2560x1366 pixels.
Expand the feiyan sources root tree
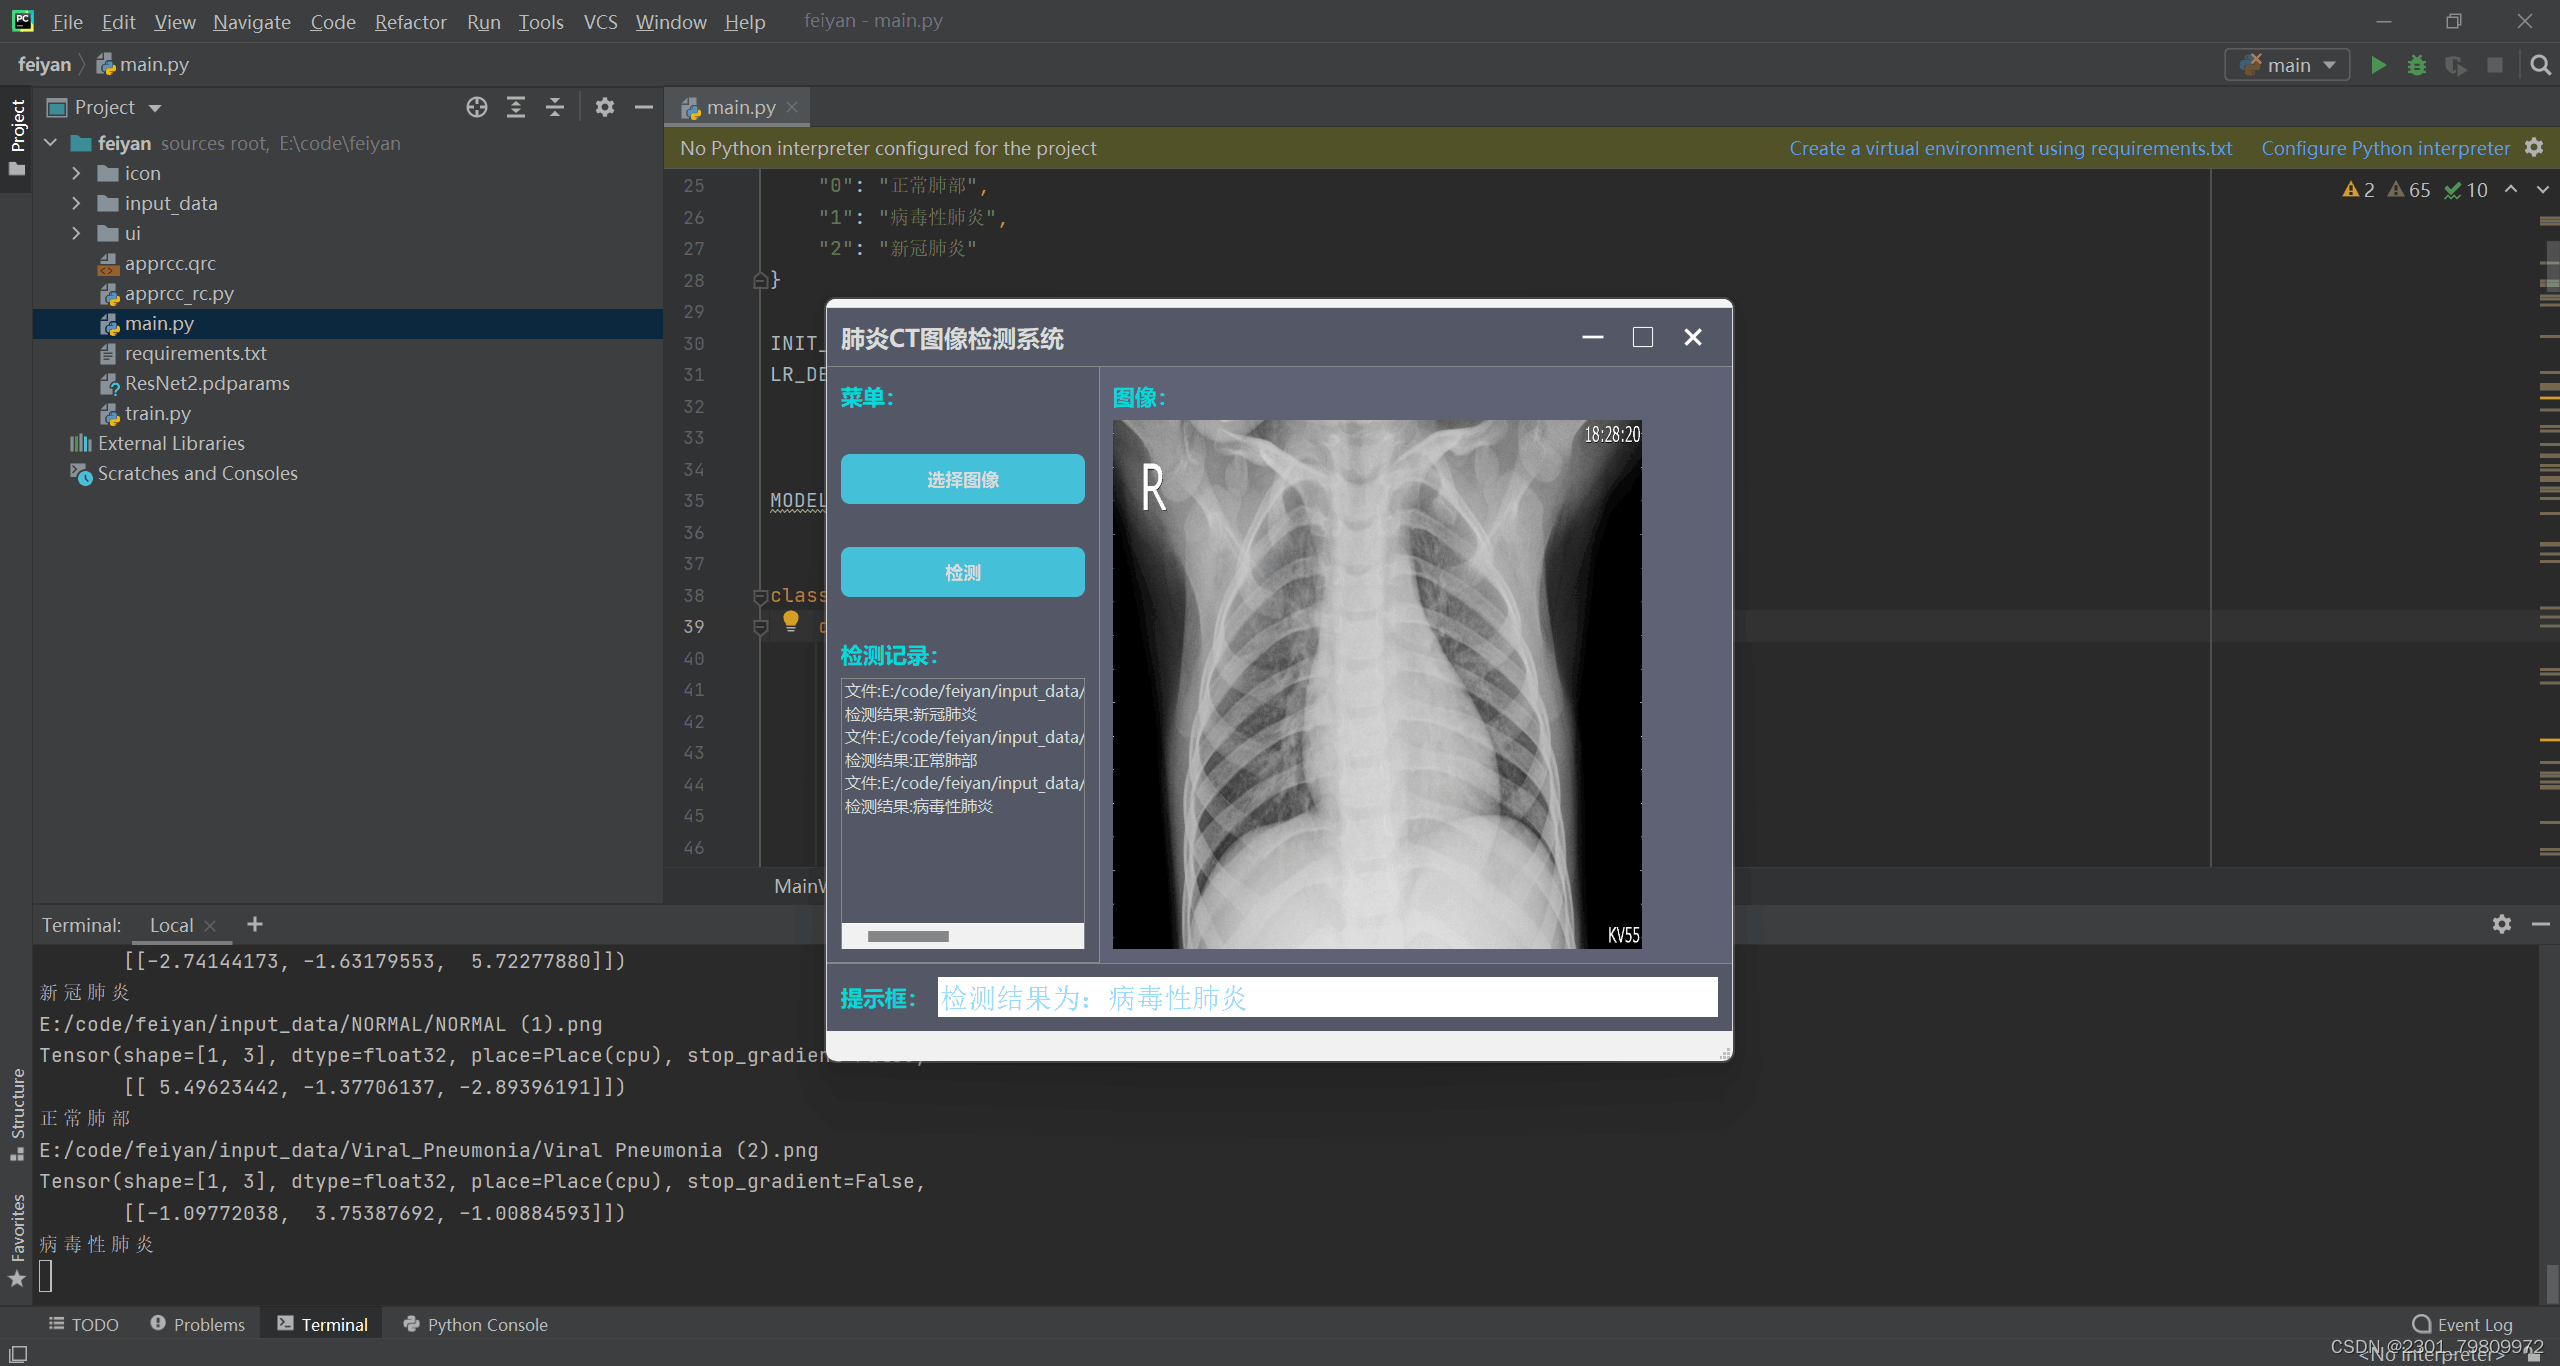[49, 142]
